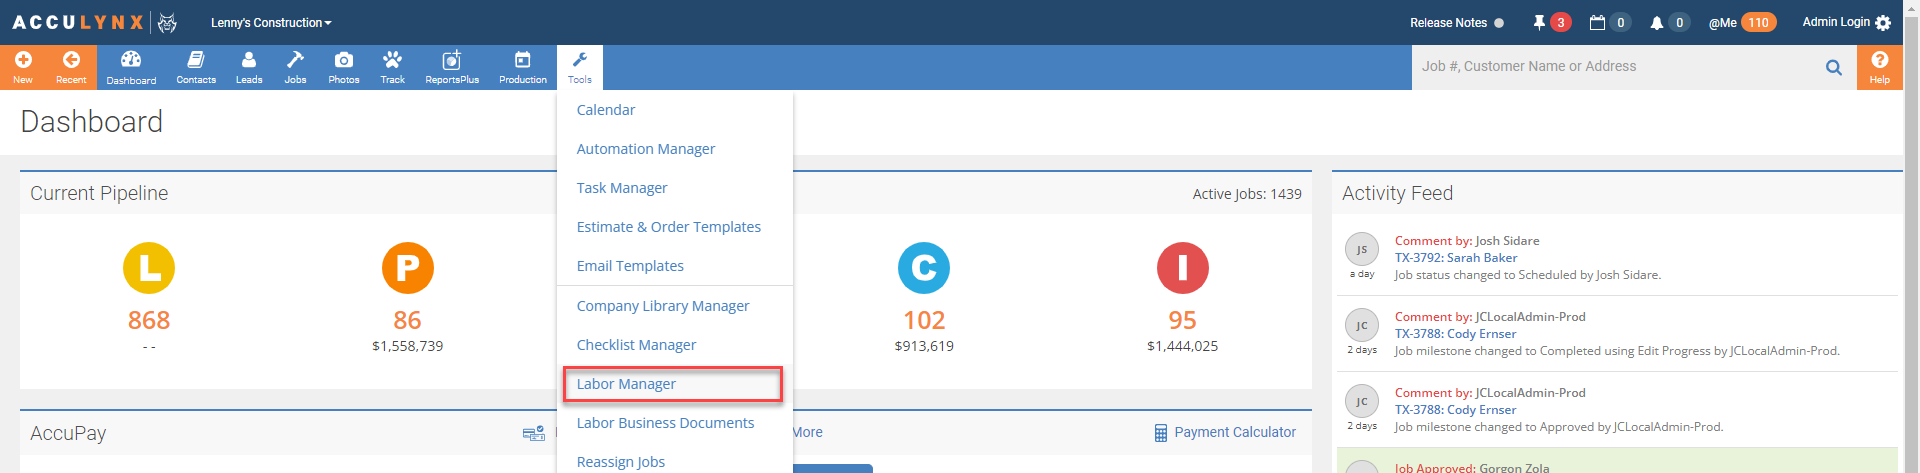This screenshot has width=1920, height=473.
Task: Open Company Library Manager
Action: click(663, 306)
